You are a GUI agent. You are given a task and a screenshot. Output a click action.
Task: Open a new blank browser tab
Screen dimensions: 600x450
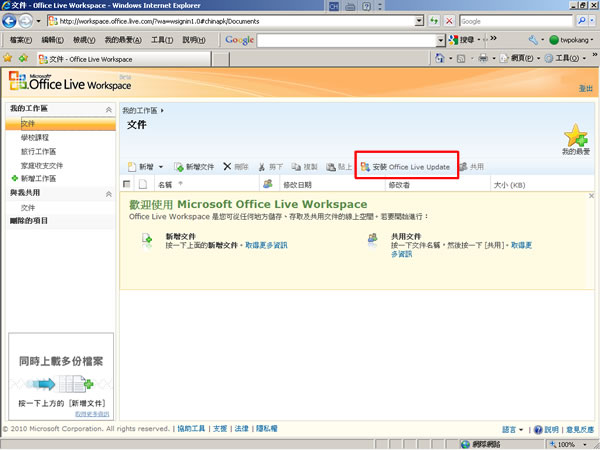point(220,59)
